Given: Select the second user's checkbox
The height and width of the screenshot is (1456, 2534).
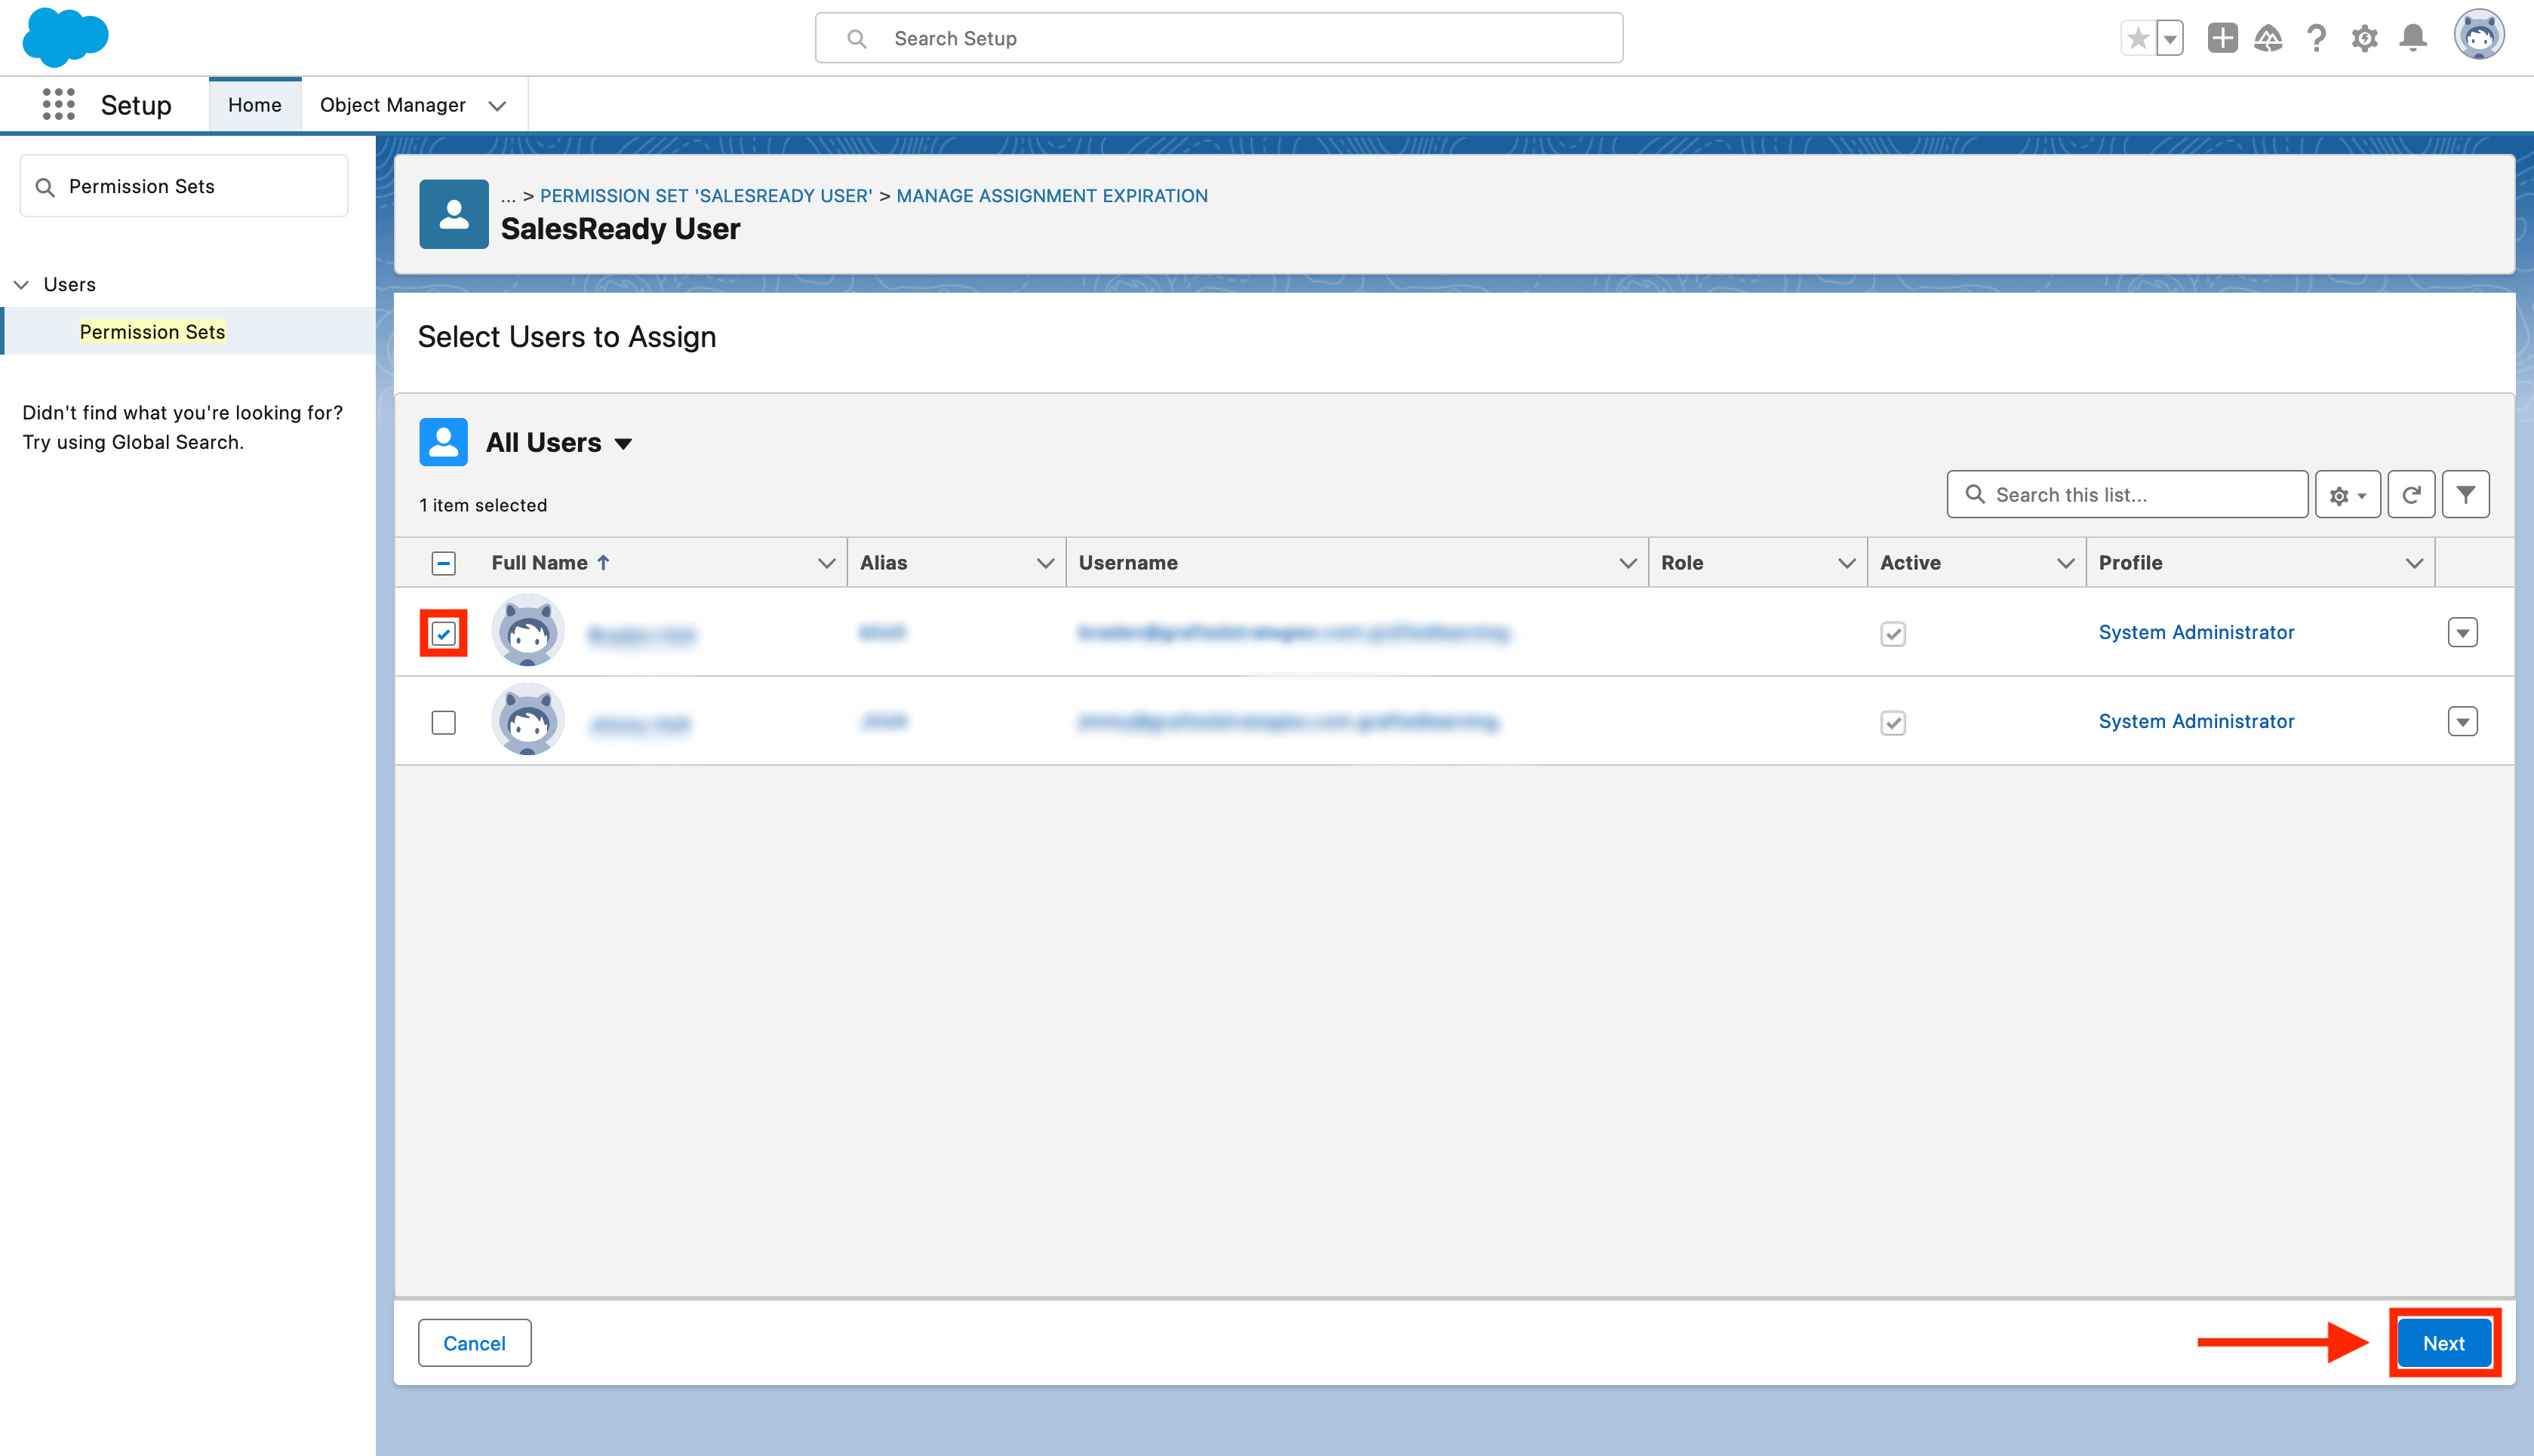Looking at the screenshot, I should click(x=443, y=722).
